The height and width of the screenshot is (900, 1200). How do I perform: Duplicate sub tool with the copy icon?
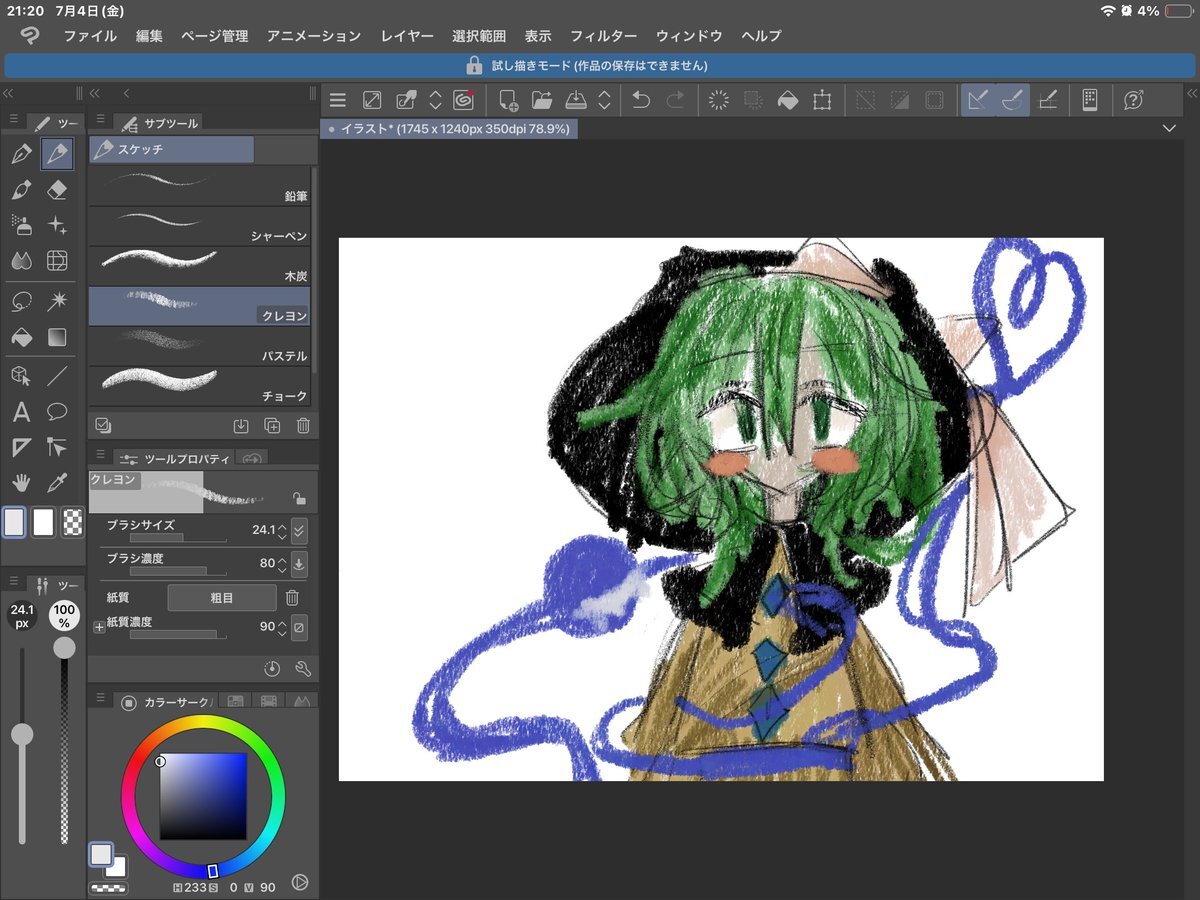pos(272,425)
